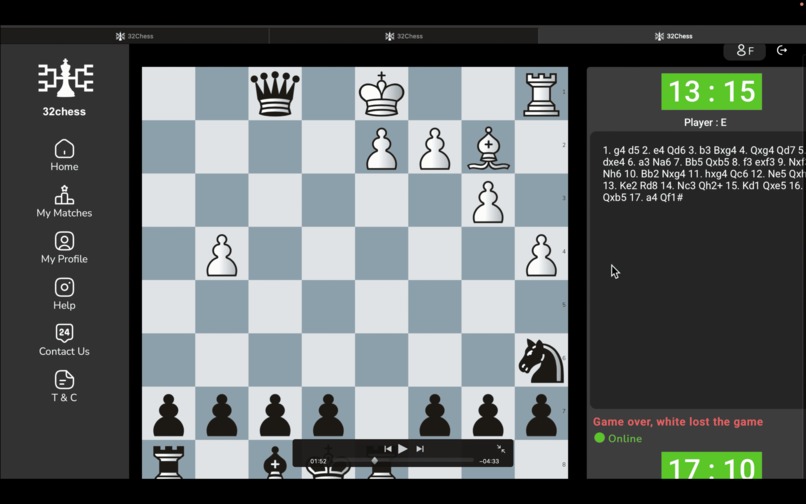Screen dimensions: 806x504
Task: Select the white king piece
Action: (x=381, y=94)
